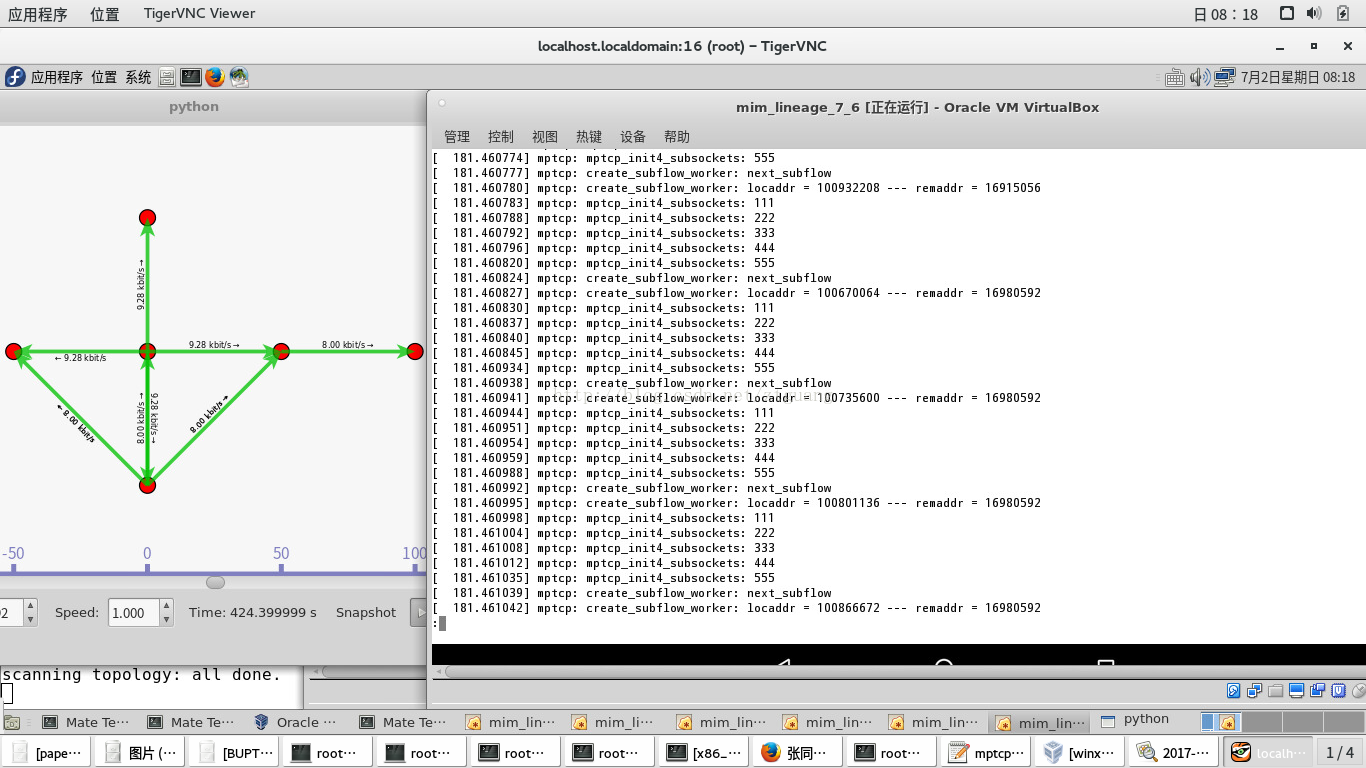Open the 系统 menu in the inner panel

[x=138, y=77]
